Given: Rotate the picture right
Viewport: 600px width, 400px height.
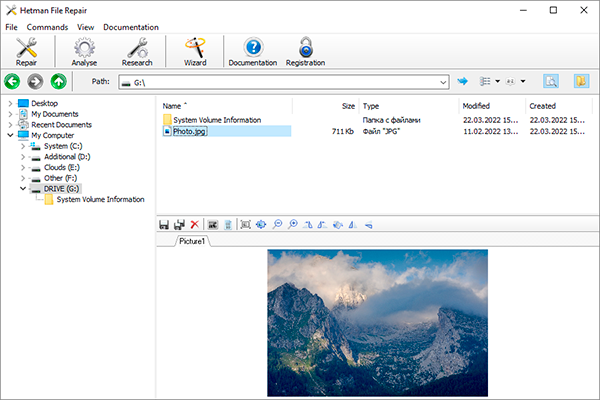Looking at the screenshot, I should (322, 225).
